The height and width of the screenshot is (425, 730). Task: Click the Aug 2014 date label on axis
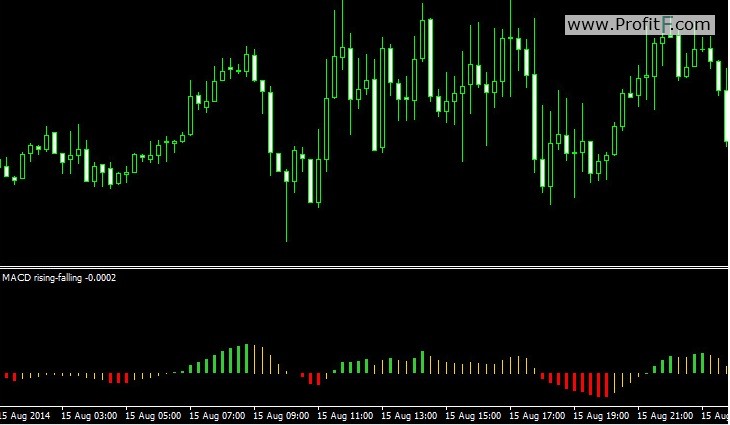click(25, 415)
